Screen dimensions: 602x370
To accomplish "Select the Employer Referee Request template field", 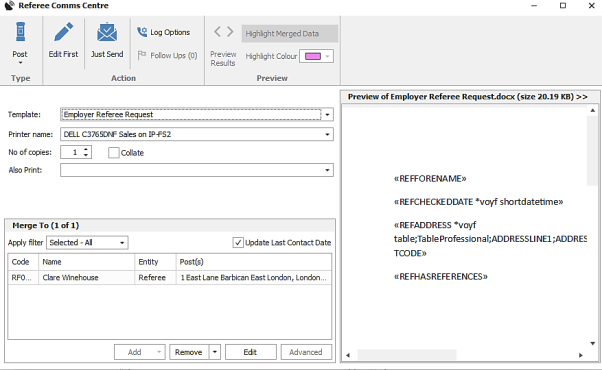I will coord(191,114).
